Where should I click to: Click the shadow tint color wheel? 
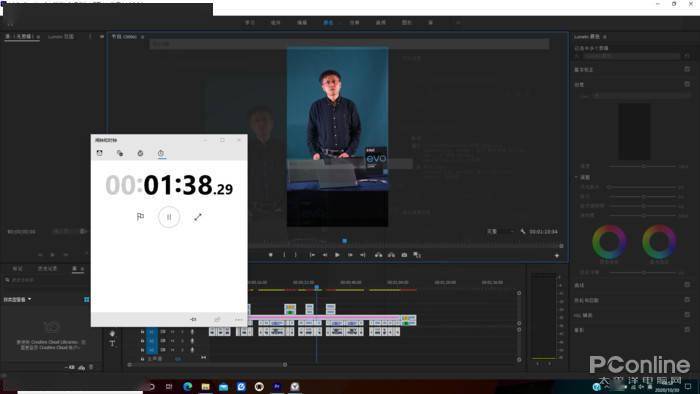pos(609,242)
